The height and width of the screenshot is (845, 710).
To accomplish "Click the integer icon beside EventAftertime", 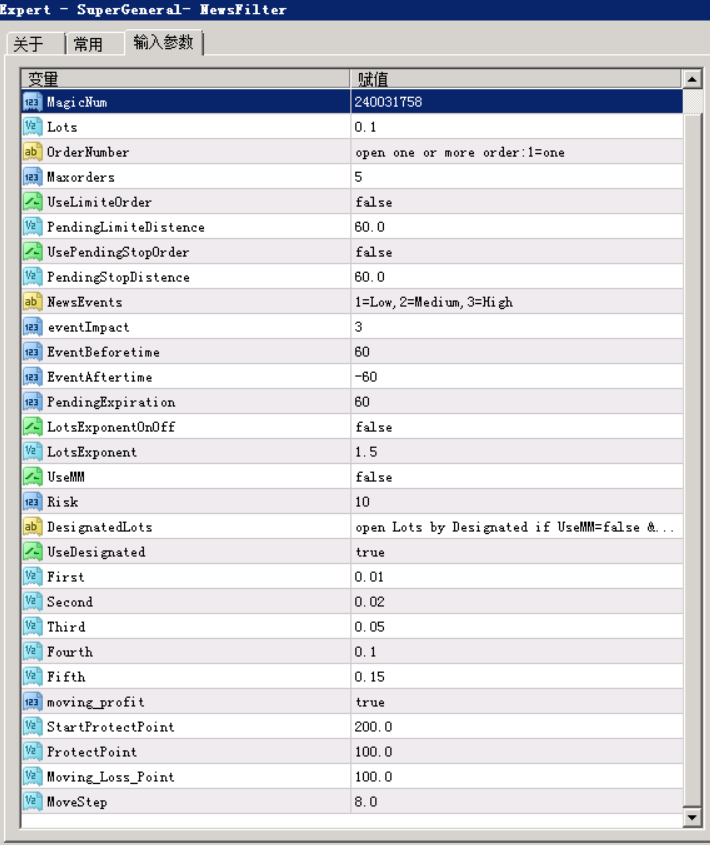I will 32,377.
